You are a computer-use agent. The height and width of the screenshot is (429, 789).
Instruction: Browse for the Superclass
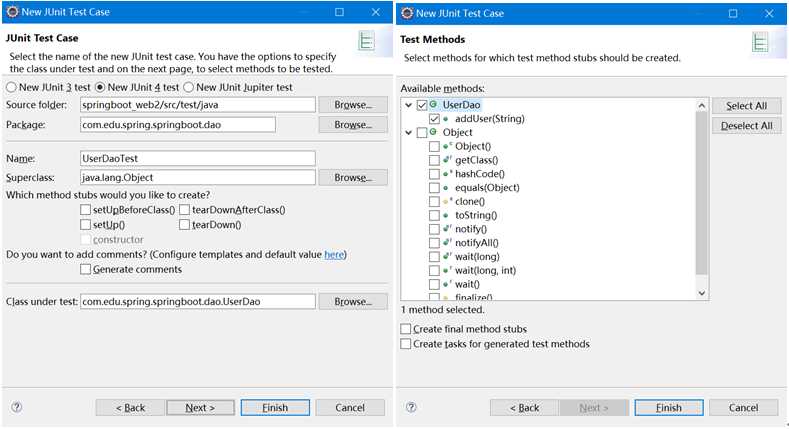click(x=353, y=178)
